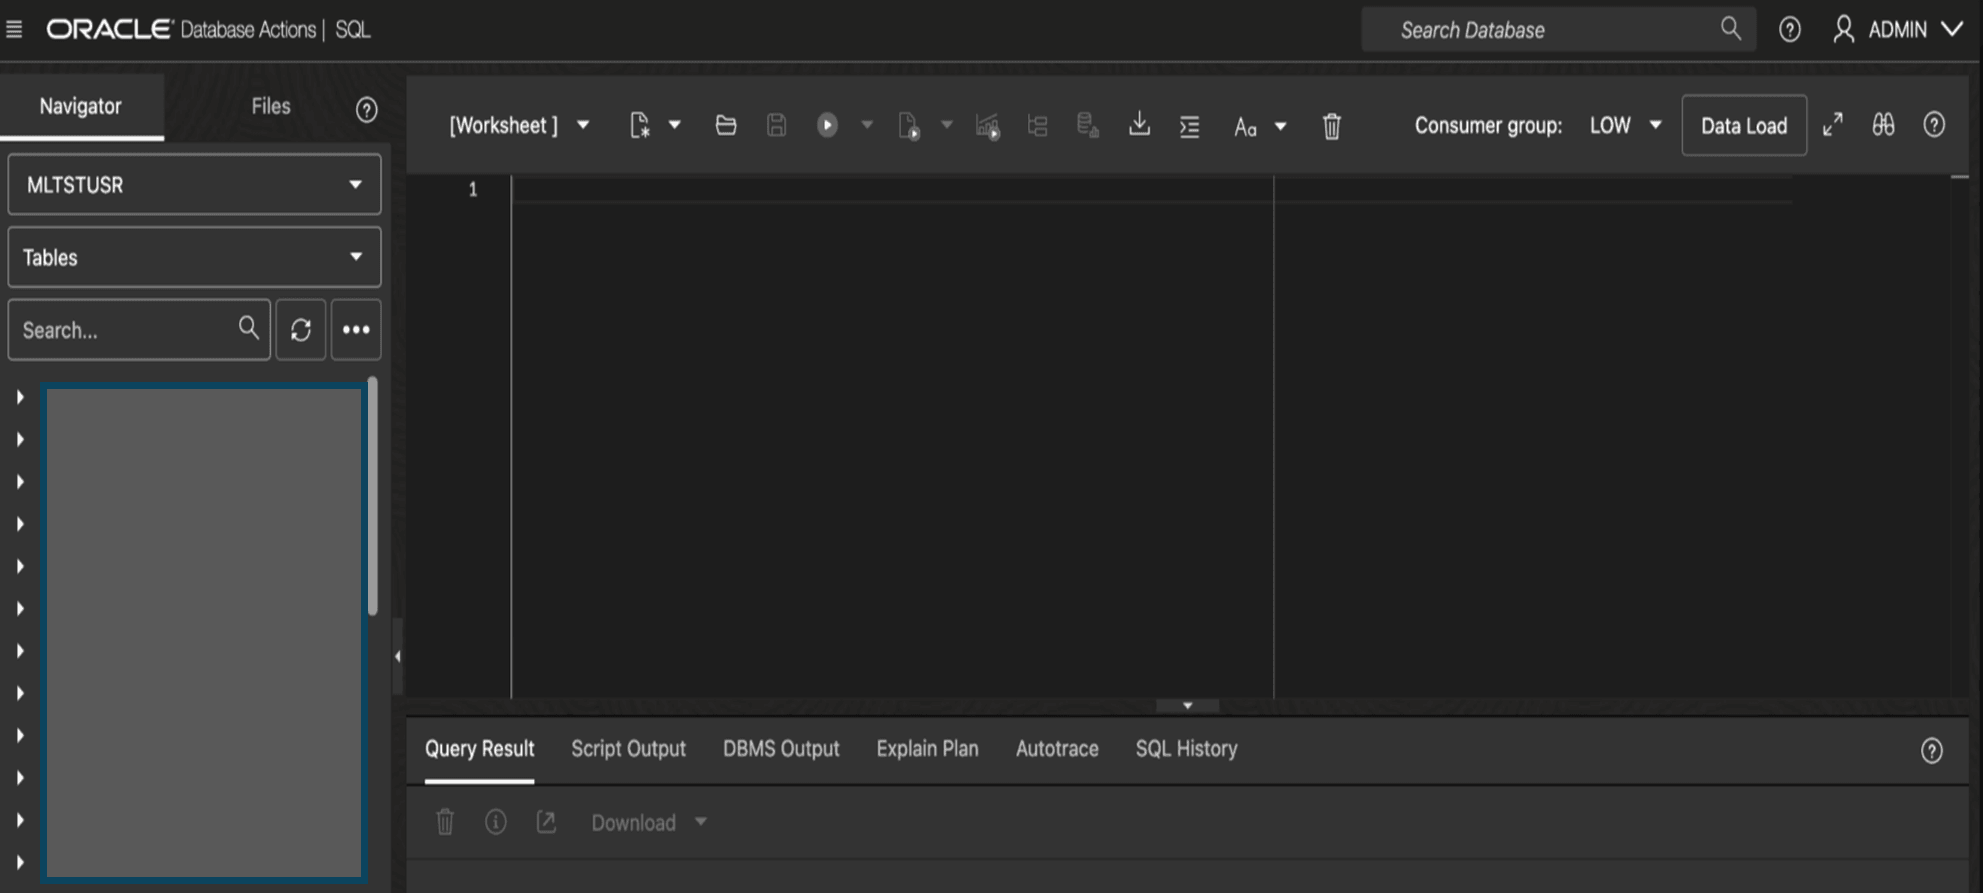
Task: Clear results with the Query Result trash icon
Action: (x=445, y=822)
